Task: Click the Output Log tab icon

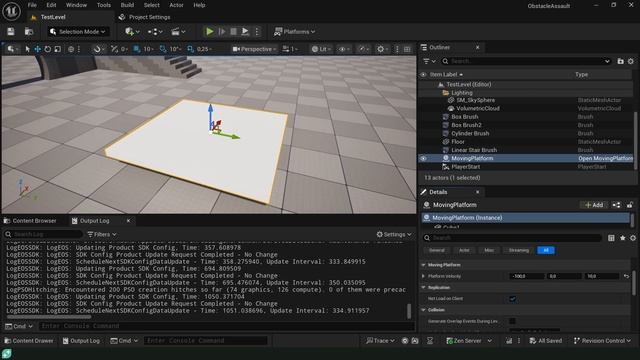Action: (x=74, y=221)
